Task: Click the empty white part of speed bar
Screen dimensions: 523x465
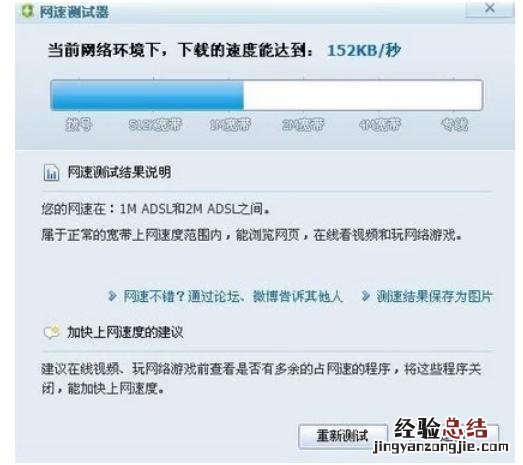Action: pyautogui.click(x=363, y=95)
